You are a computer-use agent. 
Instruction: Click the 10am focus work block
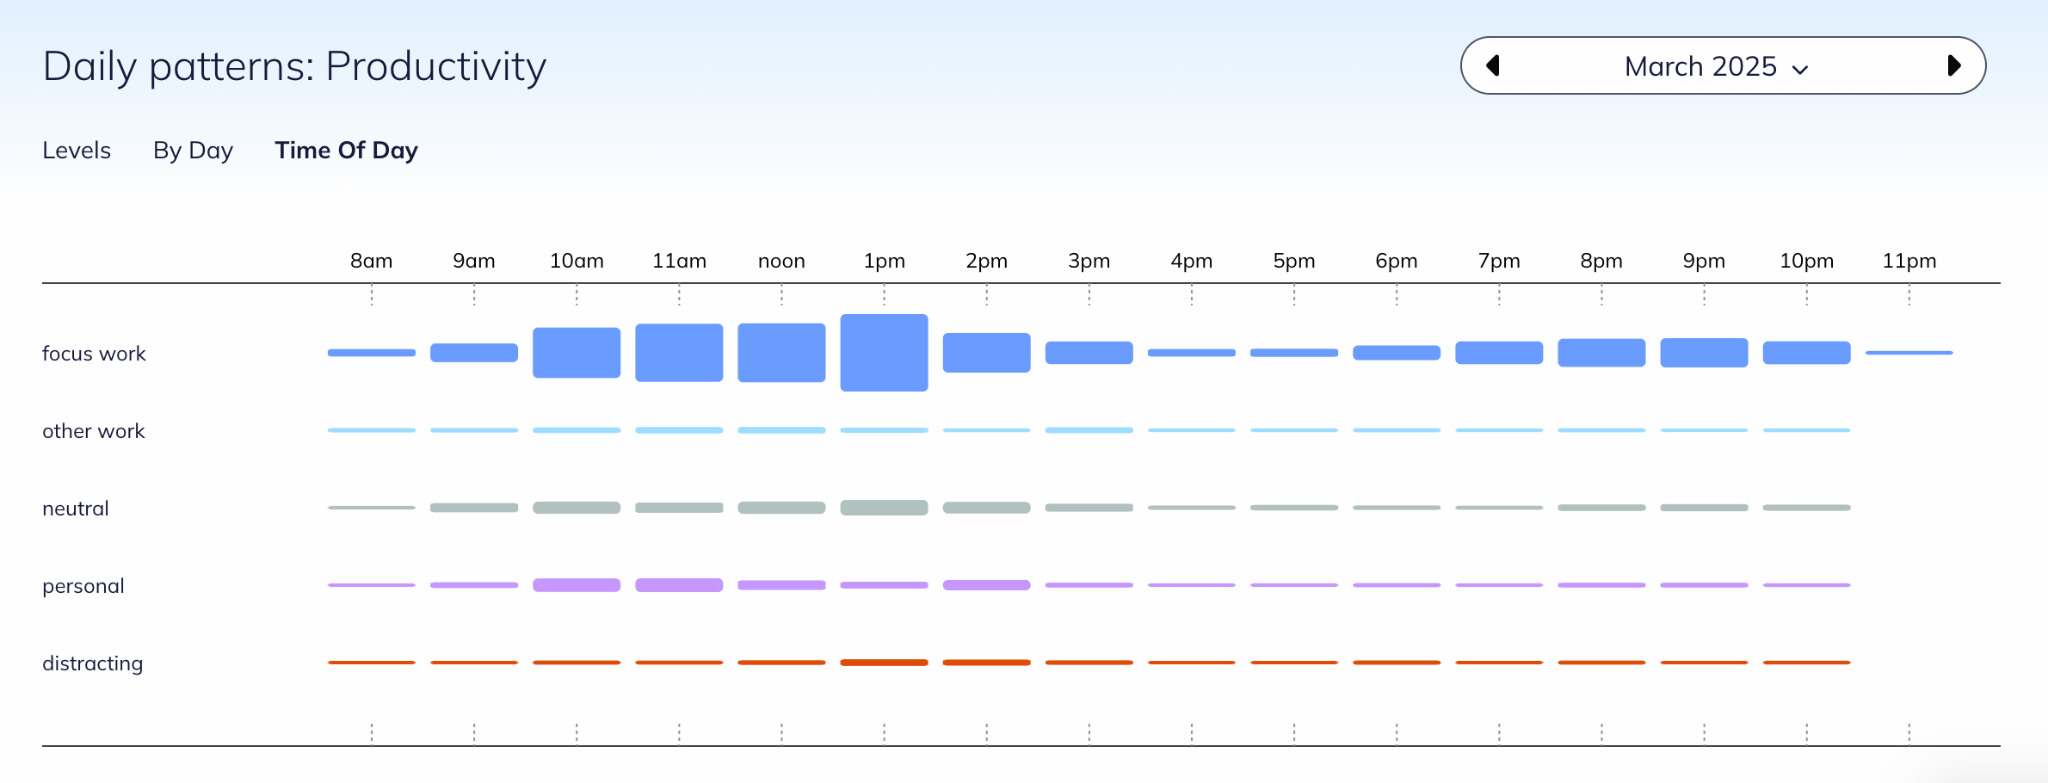pos(576,353)
